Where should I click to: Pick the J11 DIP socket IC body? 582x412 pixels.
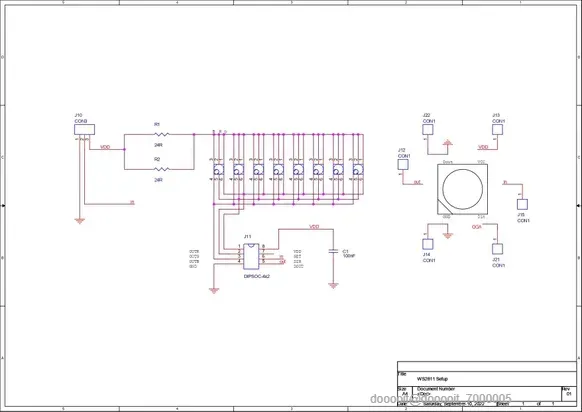tap(251, 256)
